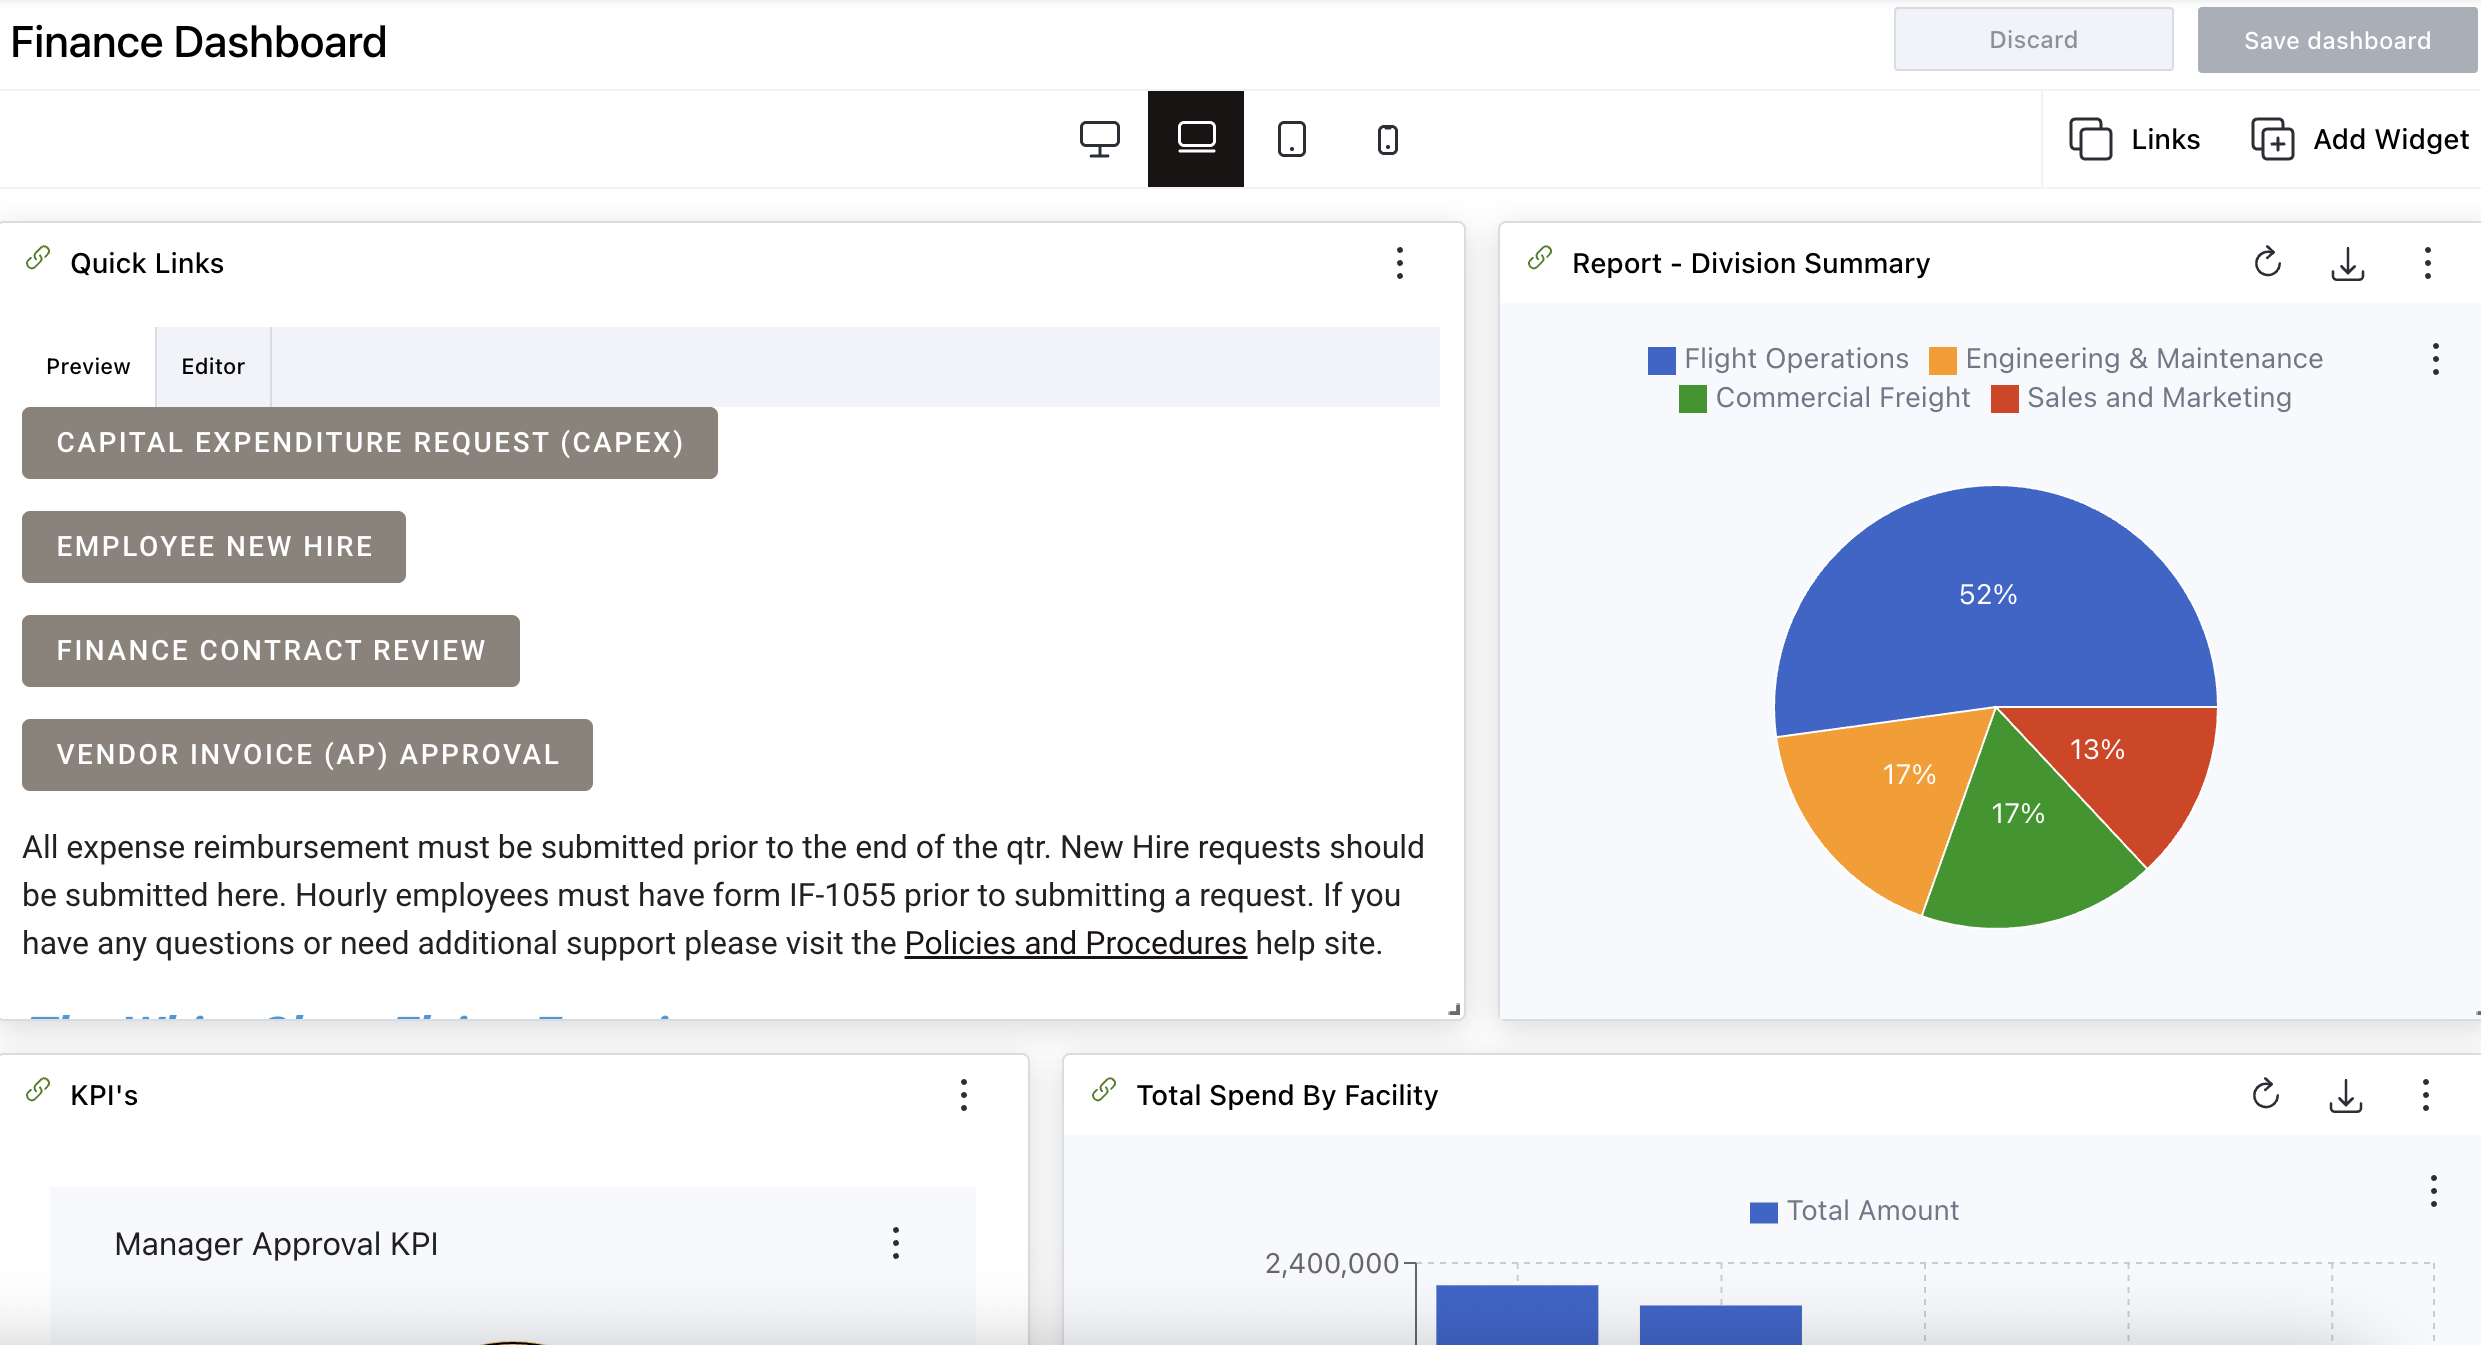The image size is (2481, 1345).
Task: Select the Preview tab
Action: 87,366
